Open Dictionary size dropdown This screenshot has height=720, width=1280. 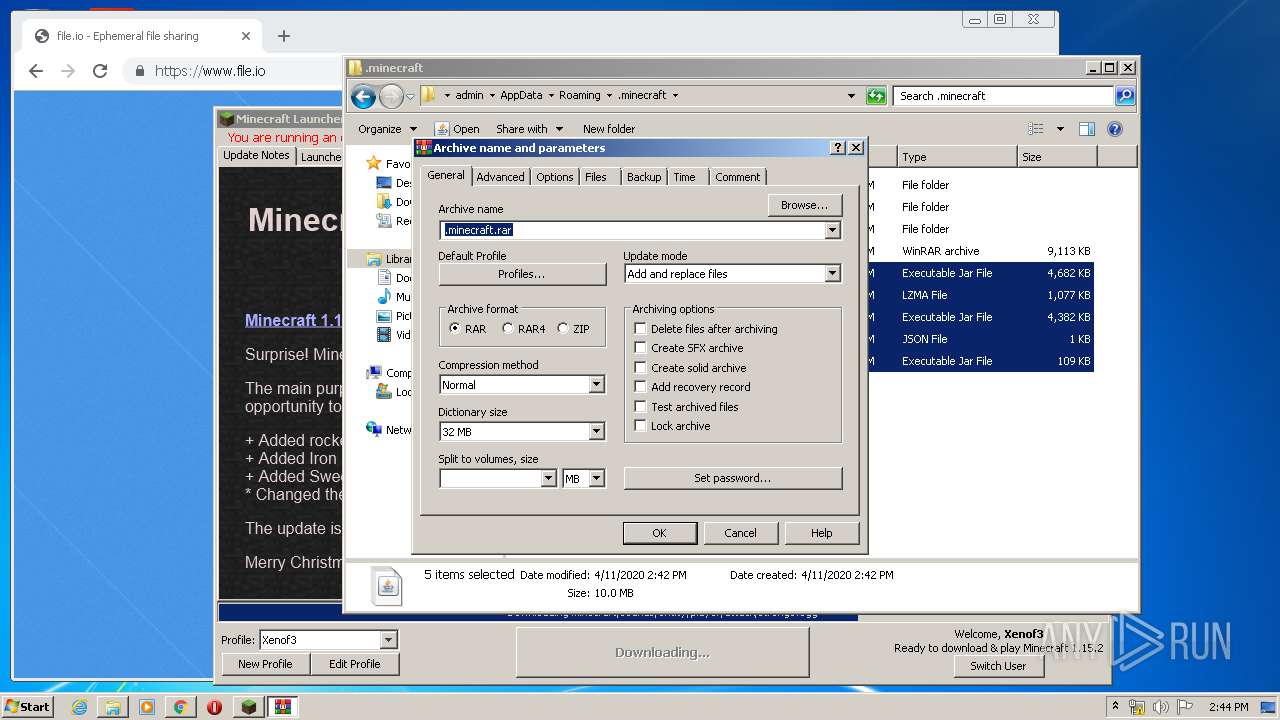pos(596,432)
